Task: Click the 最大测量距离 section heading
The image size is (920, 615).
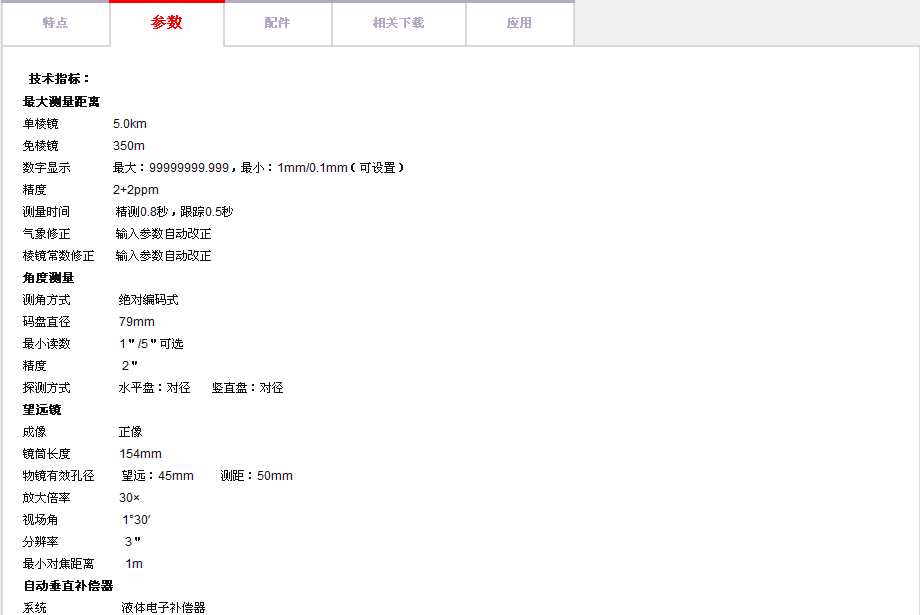Action: [x=61, y=102]
